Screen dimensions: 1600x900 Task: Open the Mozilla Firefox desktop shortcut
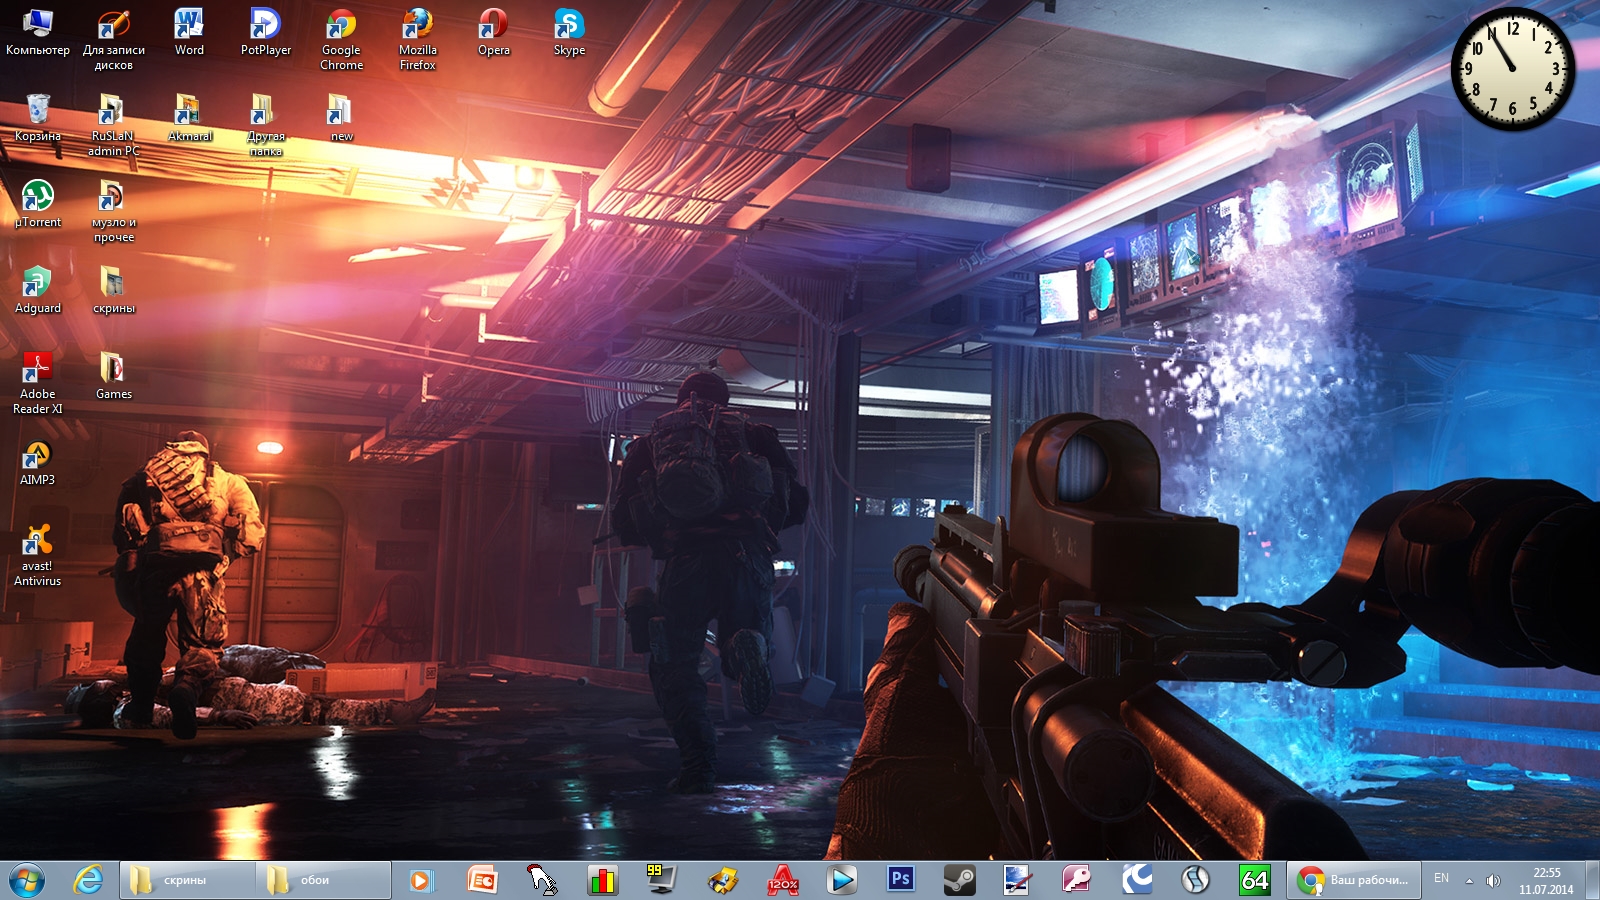417,40
